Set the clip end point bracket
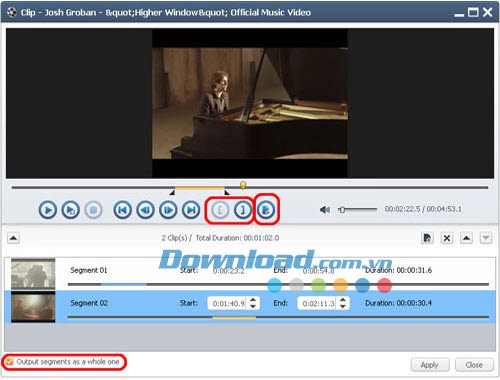500x380 pixels. click(x=243, y=210)
